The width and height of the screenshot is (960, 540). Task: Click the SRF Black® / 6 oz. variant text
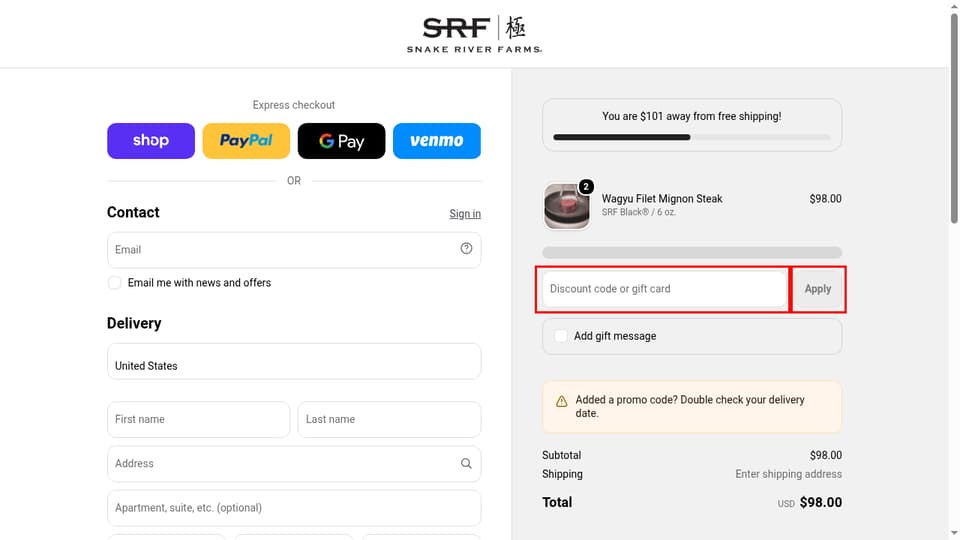pos(639,212)
